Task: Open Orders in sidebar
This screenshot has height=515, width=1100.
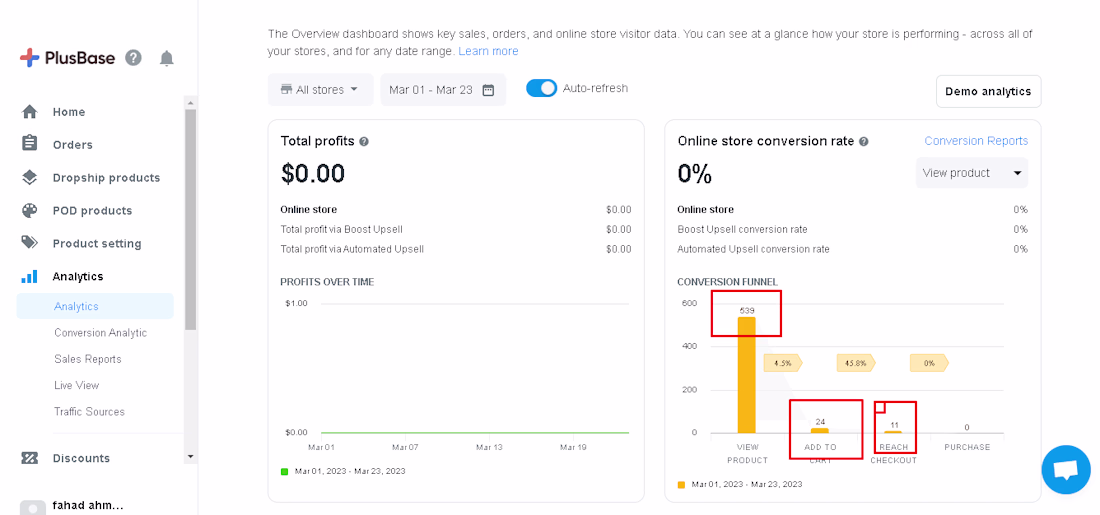Action: 72,145
